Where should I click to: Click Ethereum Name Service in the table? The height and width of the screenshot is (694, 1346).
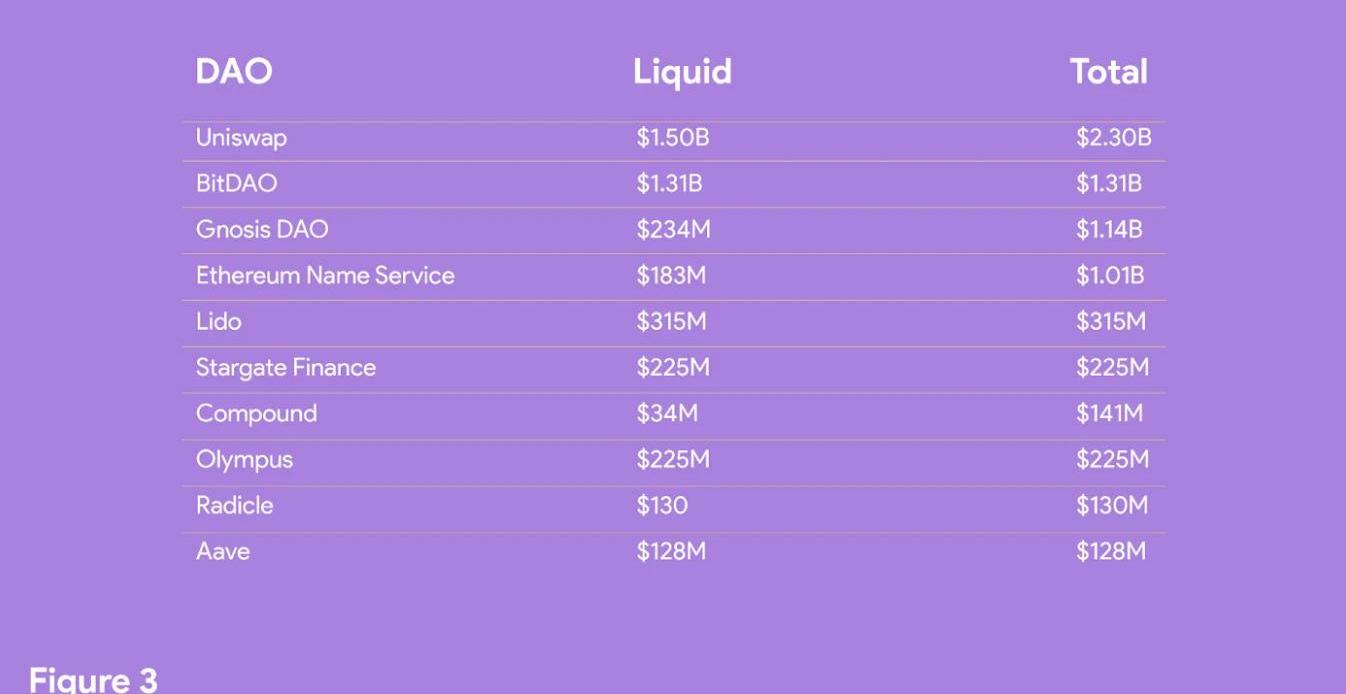[325, 276]
